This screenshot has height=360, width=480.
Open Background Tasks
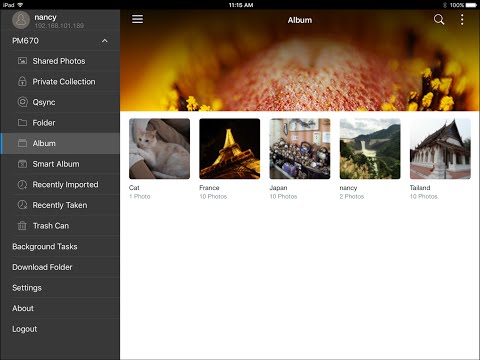pyautogui.click(x=60, y=246)
